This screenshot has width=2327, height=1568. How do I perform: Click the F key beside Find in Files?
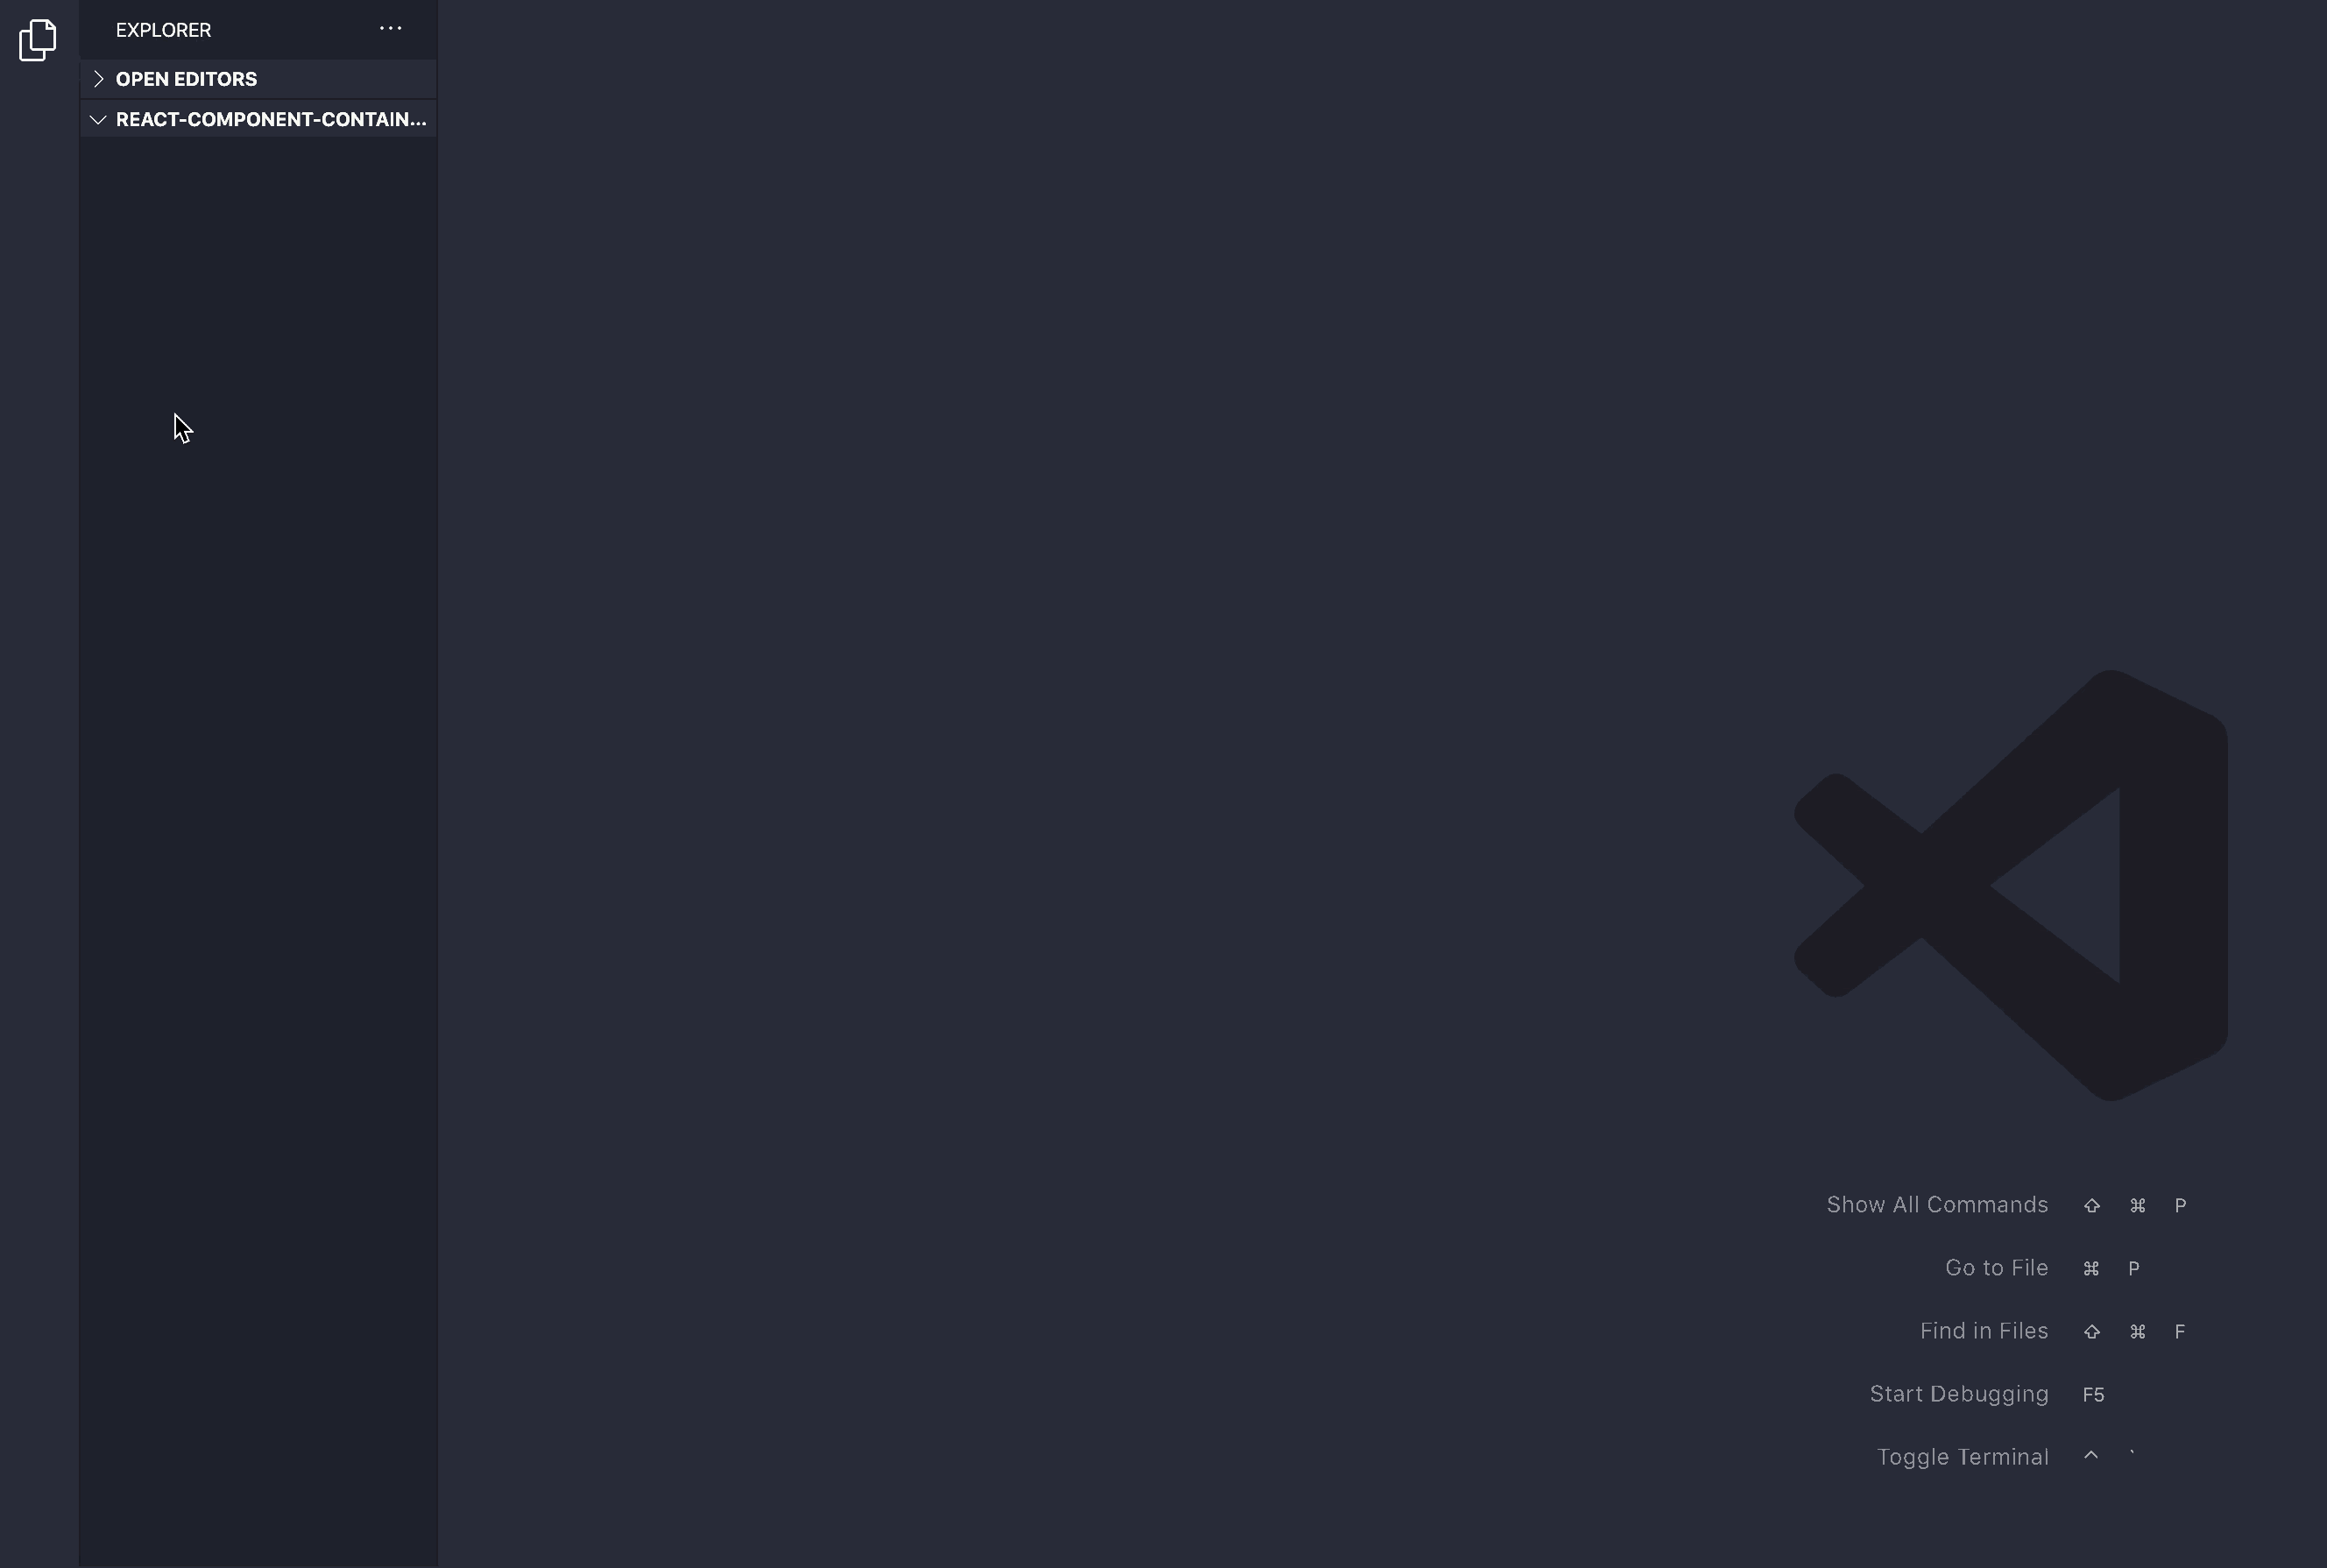2180,1332
